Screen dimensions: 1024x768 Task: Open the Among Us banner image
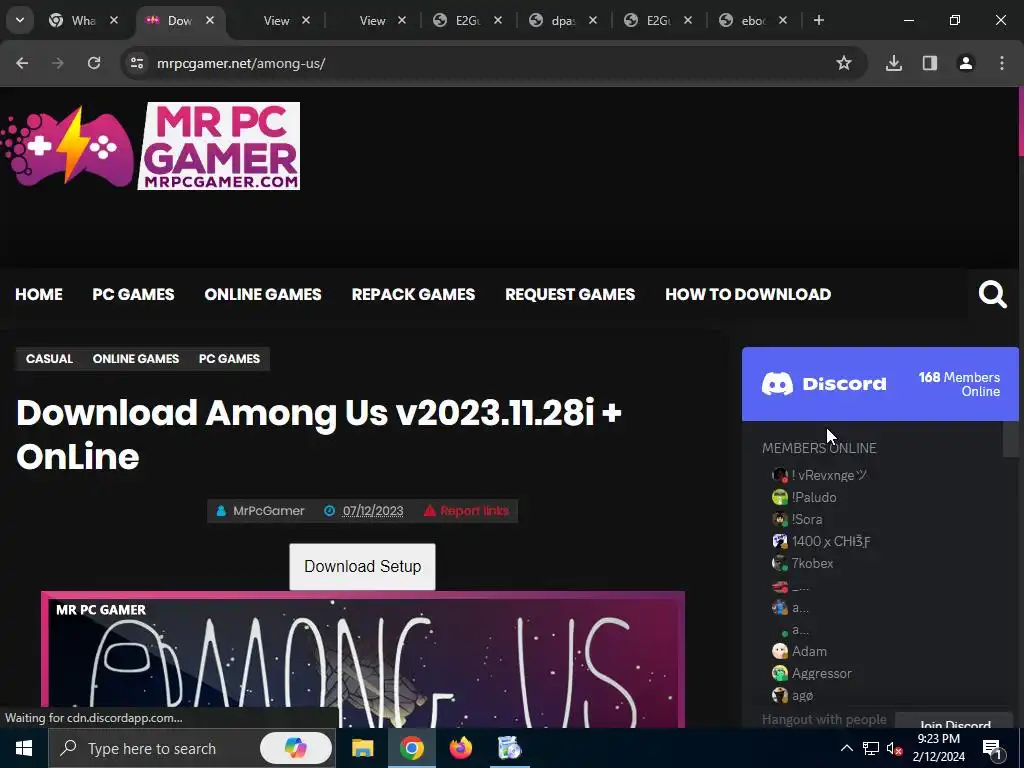coord(363,660)
